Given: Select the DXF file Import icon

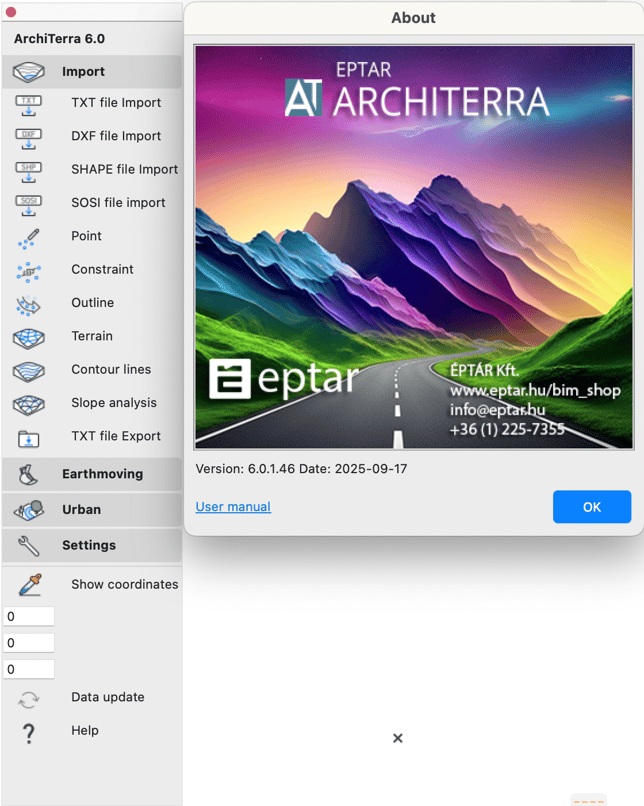Looking at the screenshot, I should tap(29, 136).
